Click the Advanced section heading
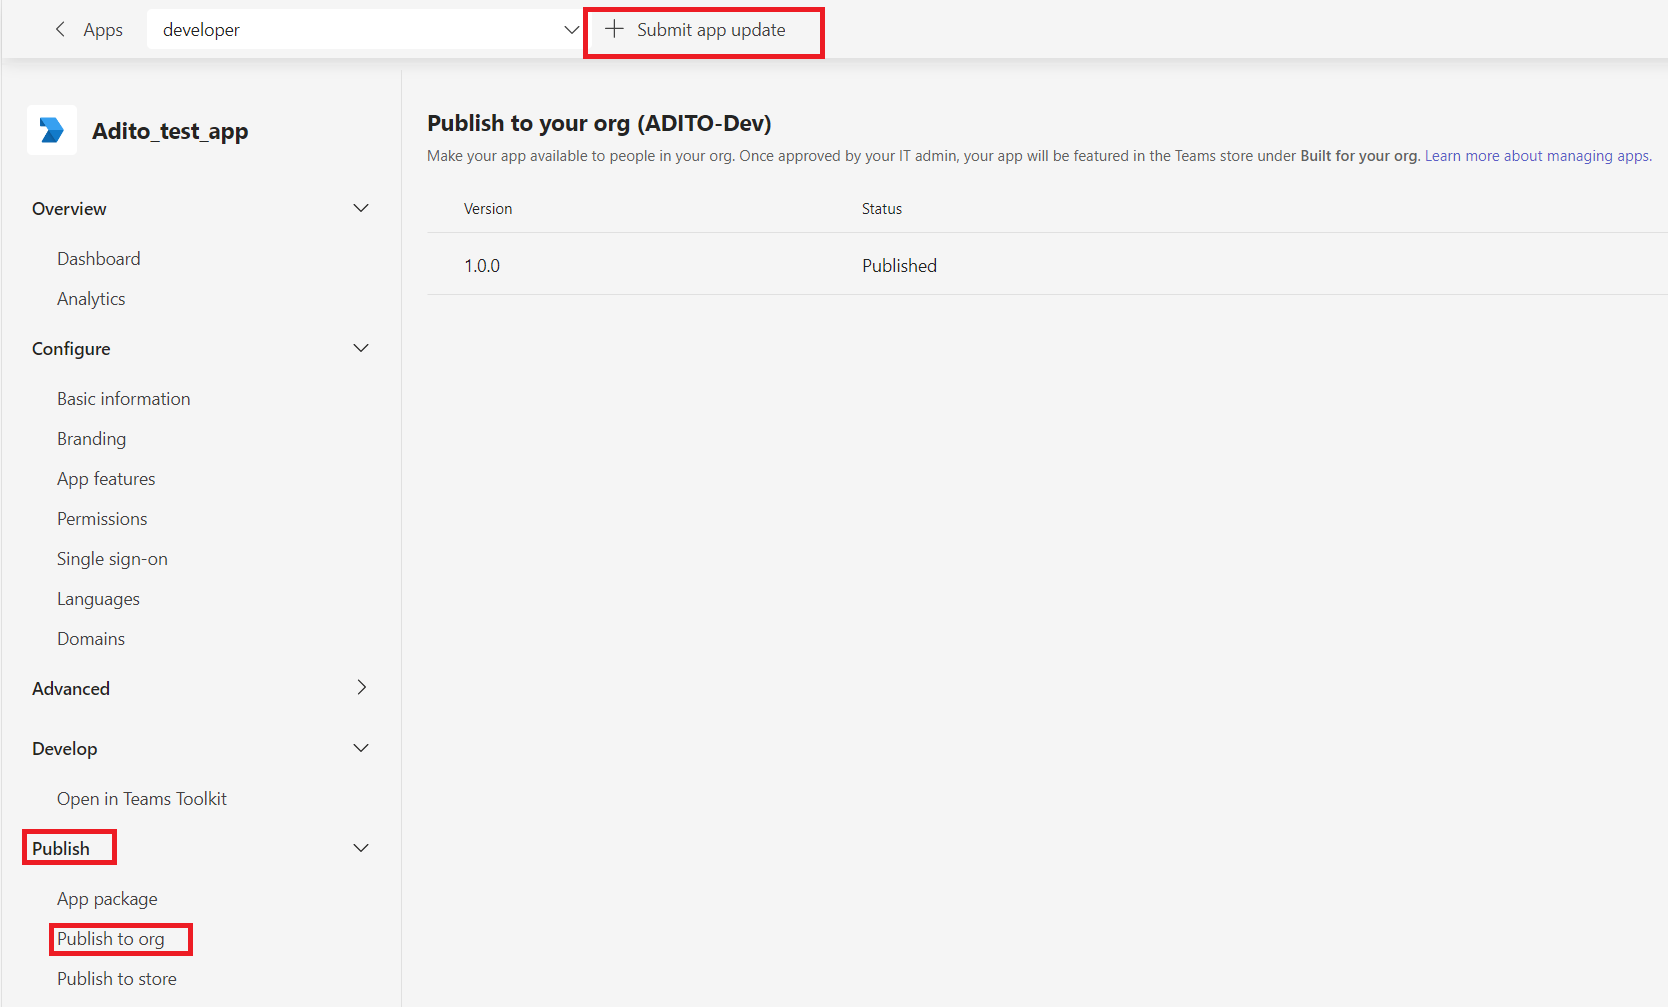Image resolution: width=1668 pixels, height=1007 pixels. point(71,688)
